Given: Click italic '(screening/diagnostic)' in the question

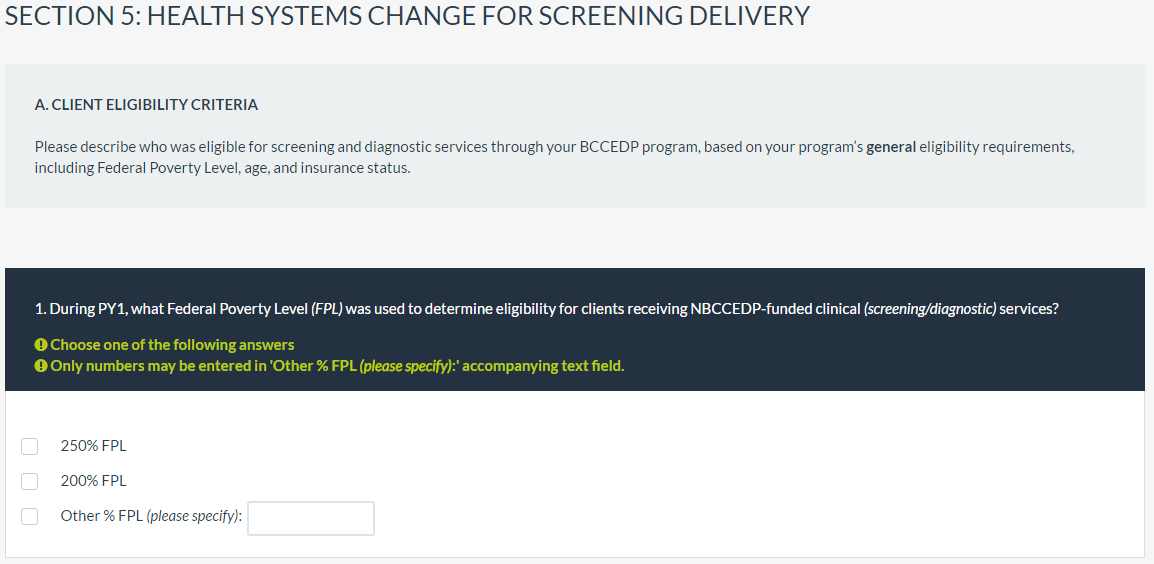Looking at the screenshot, I should coord(929,309).
